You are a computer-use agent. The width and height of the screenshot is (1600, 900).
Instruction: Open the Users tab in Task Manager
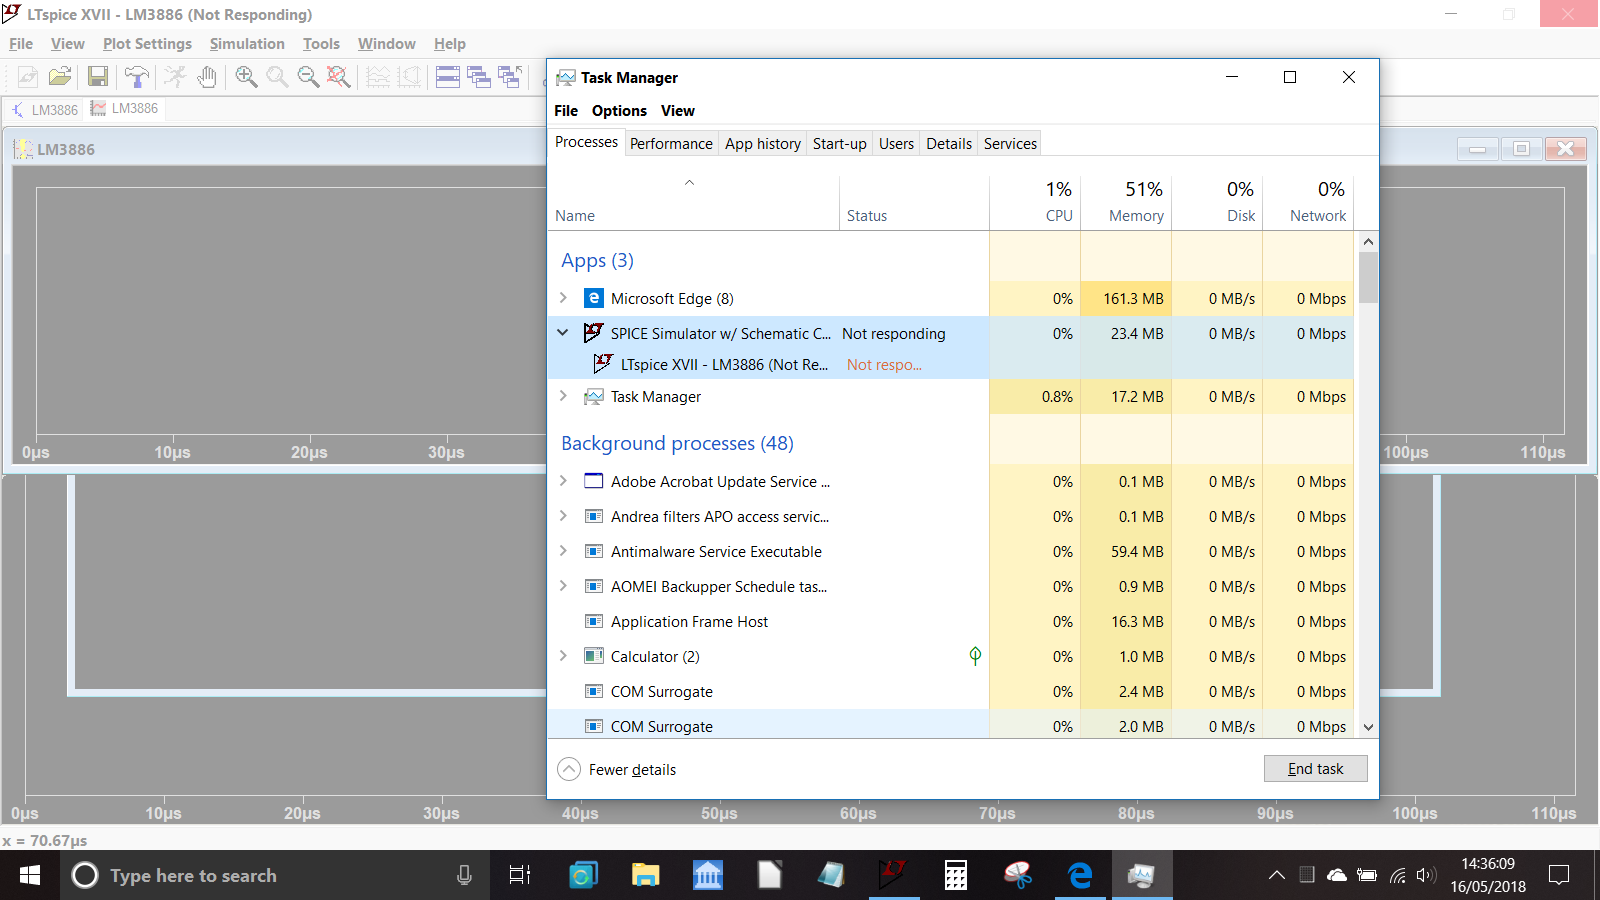tap(896, 144)
